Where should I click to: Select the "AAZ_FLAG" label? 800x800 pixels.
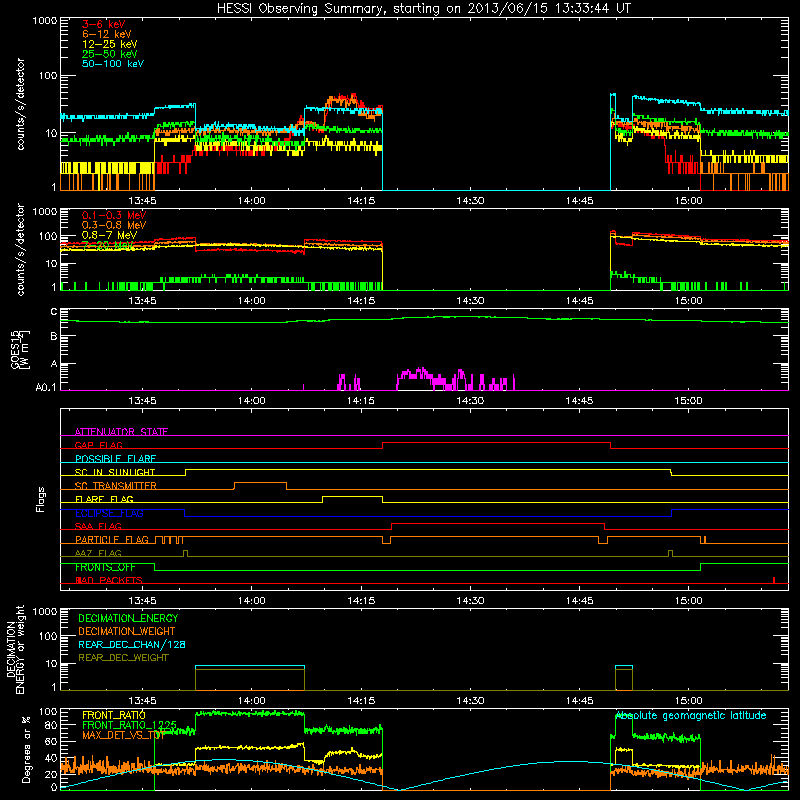(x=98, y=553)
